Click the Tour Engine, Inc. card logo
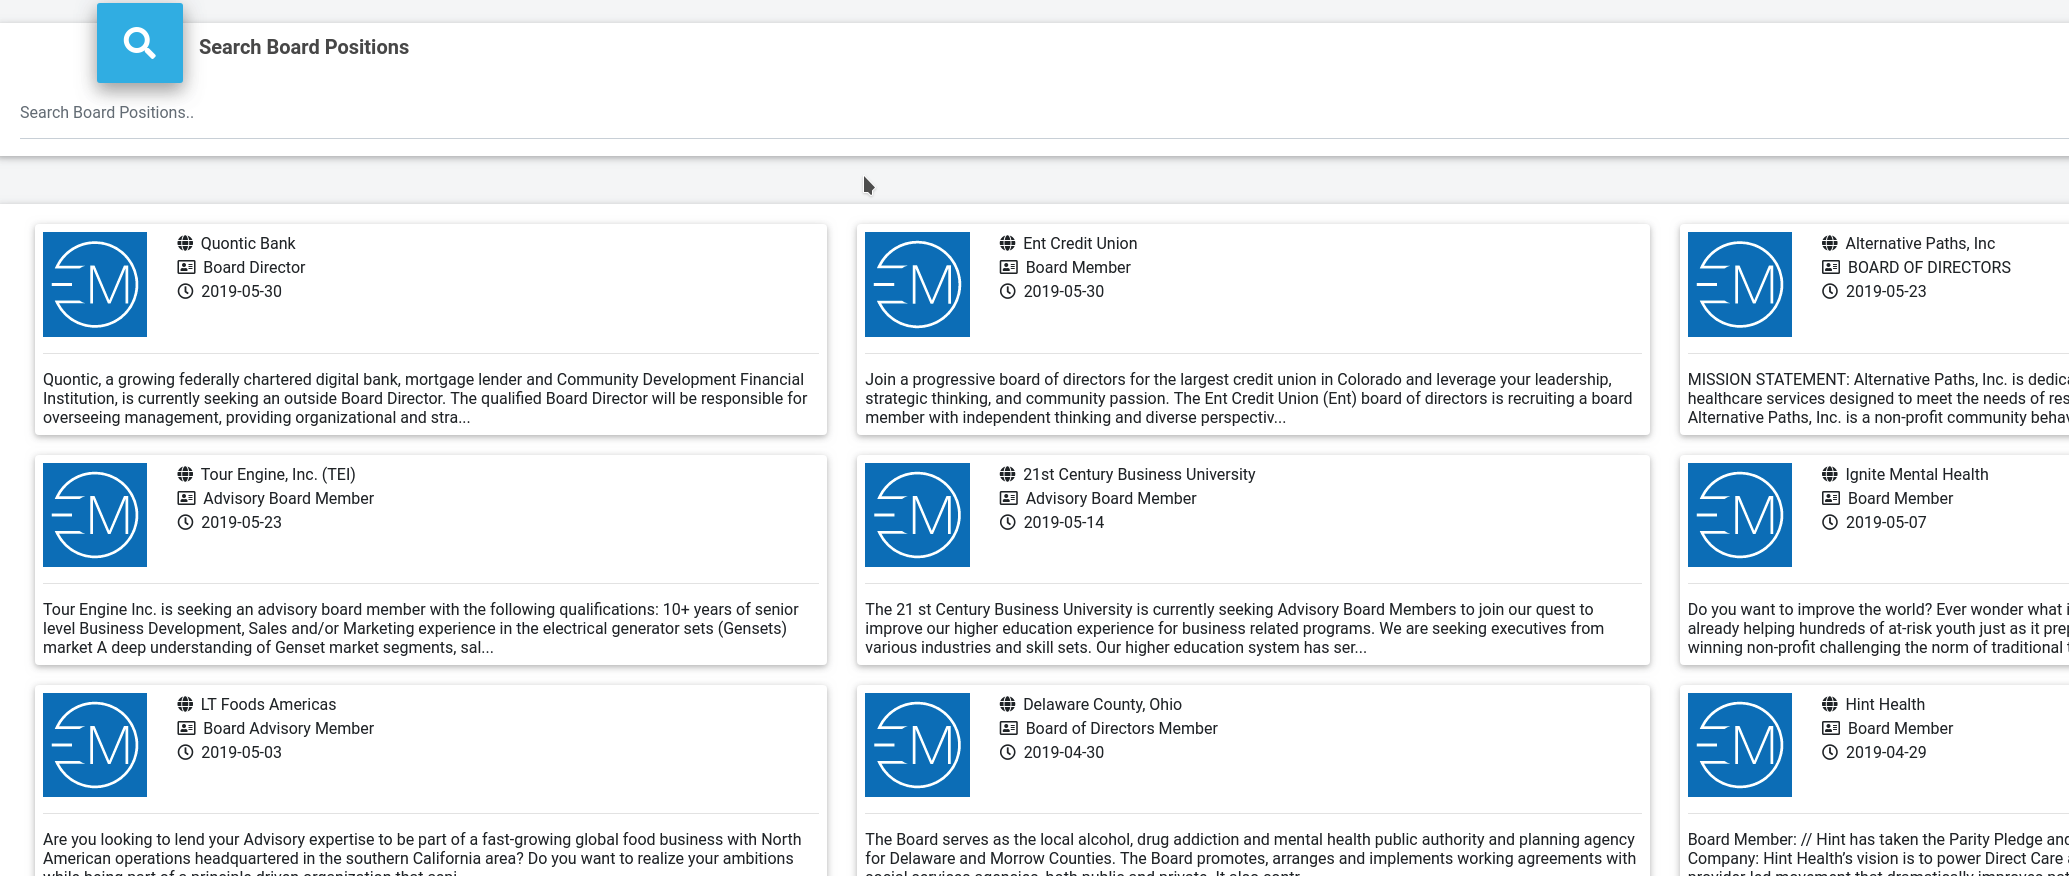2069x876 pixels. coord(95,515)
